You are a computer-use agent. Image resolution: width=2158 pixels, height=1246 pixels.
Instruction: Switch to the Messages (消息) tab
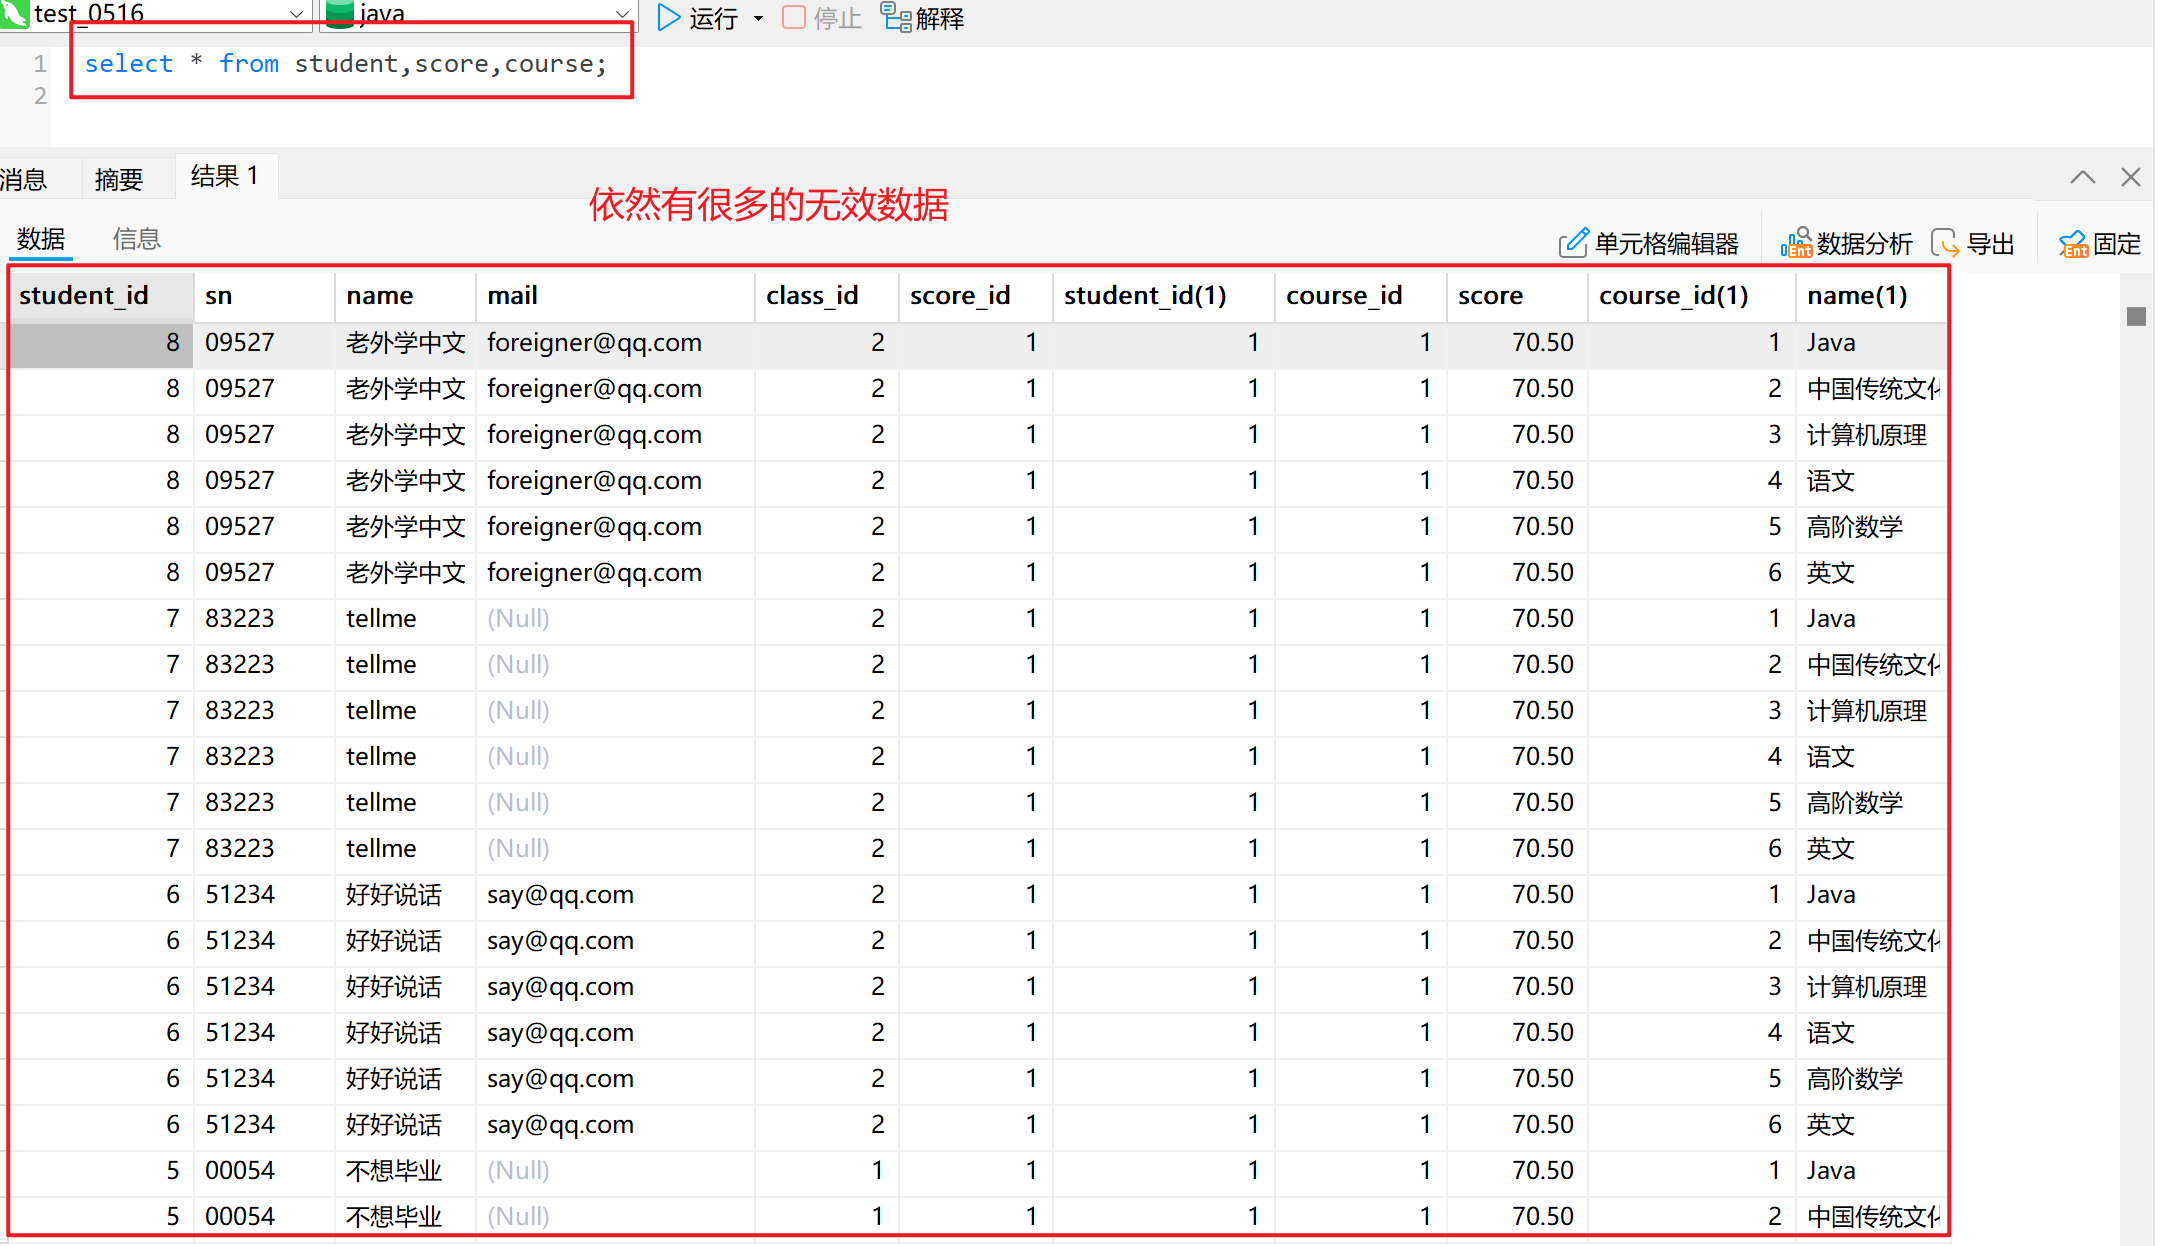[24, 179]
